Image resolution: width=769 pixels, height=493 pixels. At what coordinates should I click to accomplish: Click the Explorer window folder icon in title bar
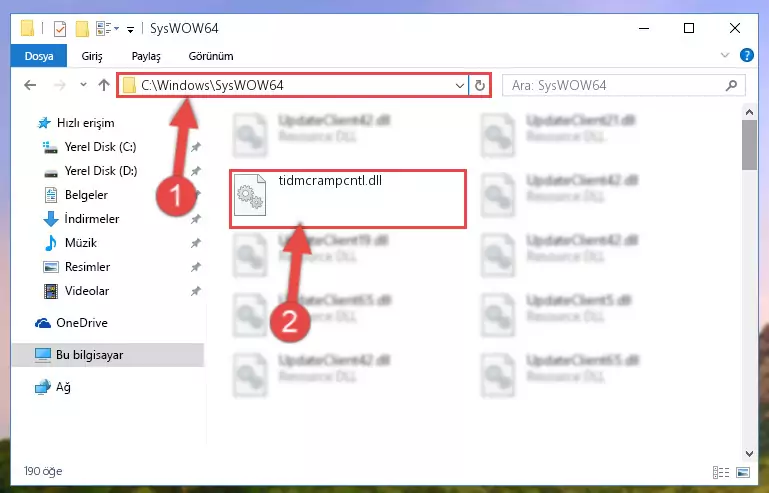coord(27,28)
